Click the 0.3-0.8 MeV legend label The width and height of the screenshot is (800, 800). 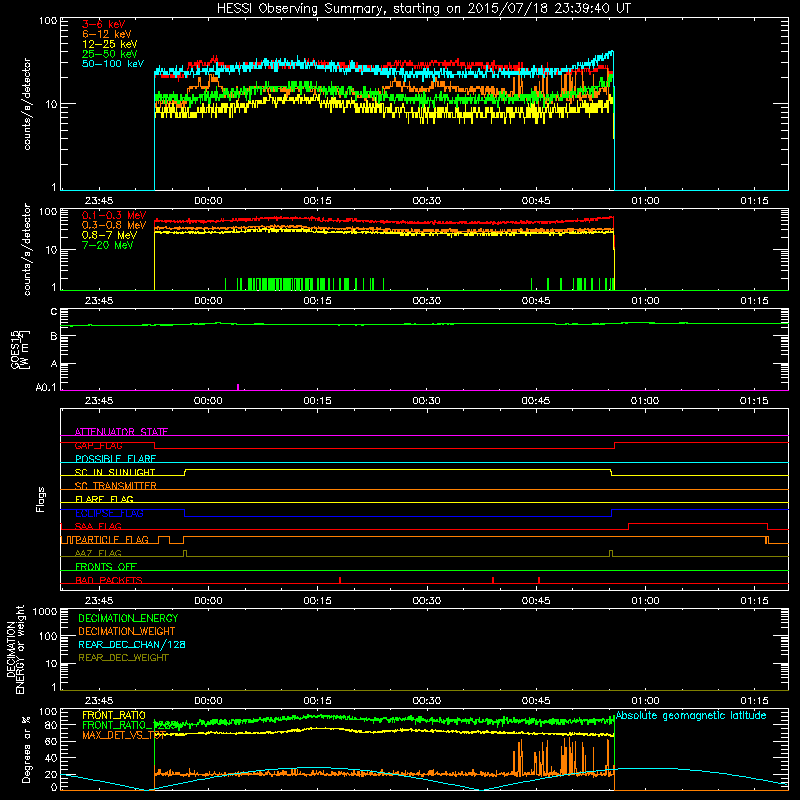[114, 225]
